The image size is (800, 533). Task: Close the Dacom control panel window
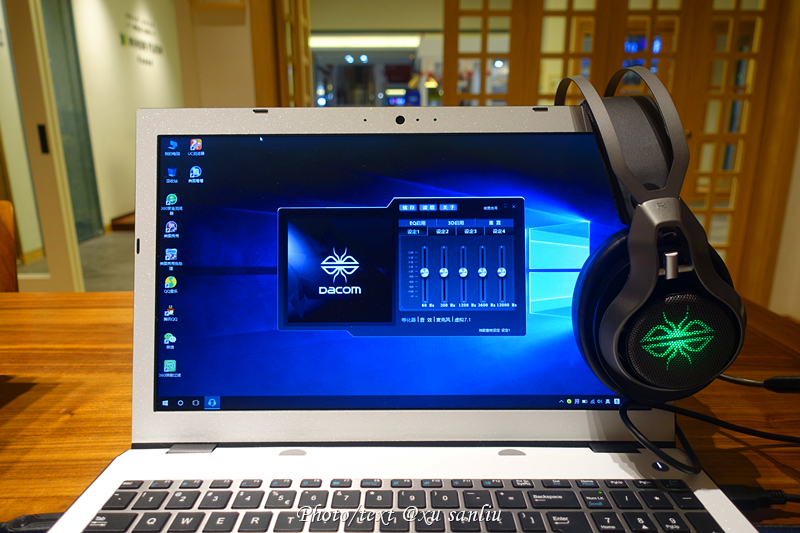coord(513,207)
